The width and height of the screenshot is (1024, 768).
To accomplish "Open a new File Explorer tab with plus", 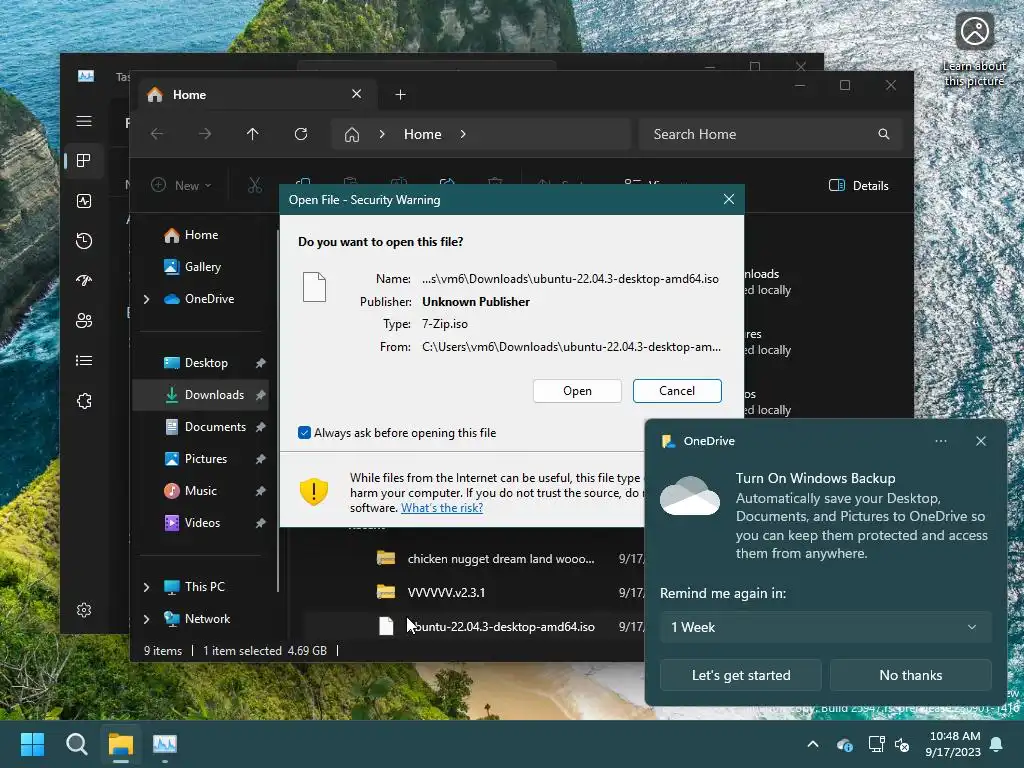I will 400,95.
